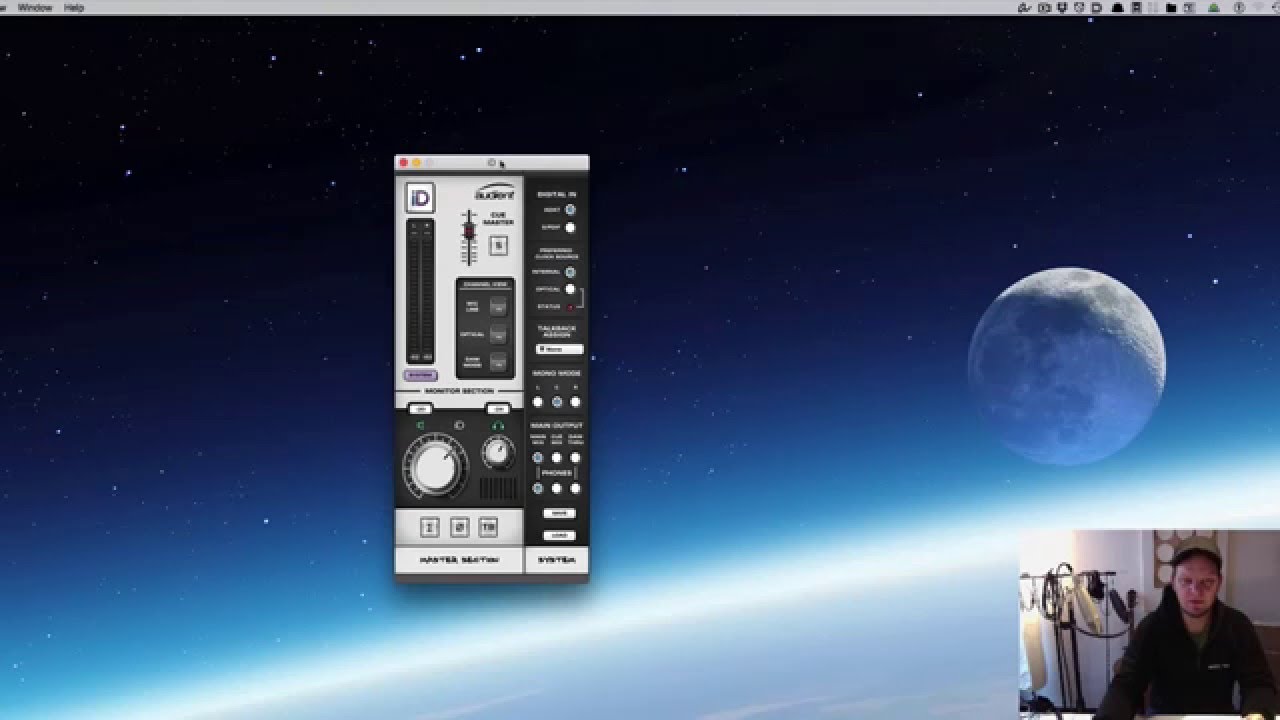Screen dimensions: 1280x720
Task: Toggle the TB talkback button
Action: pos(488,527)
